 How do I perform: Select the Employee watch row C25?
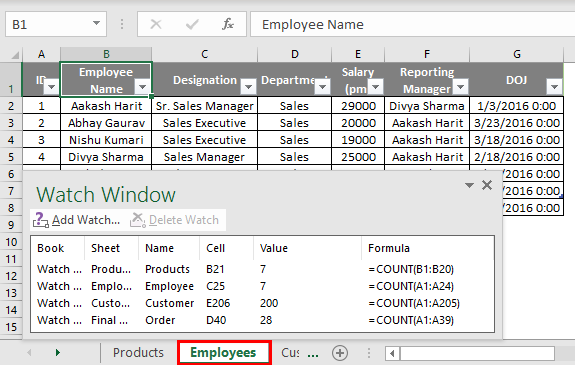[262, 286]
